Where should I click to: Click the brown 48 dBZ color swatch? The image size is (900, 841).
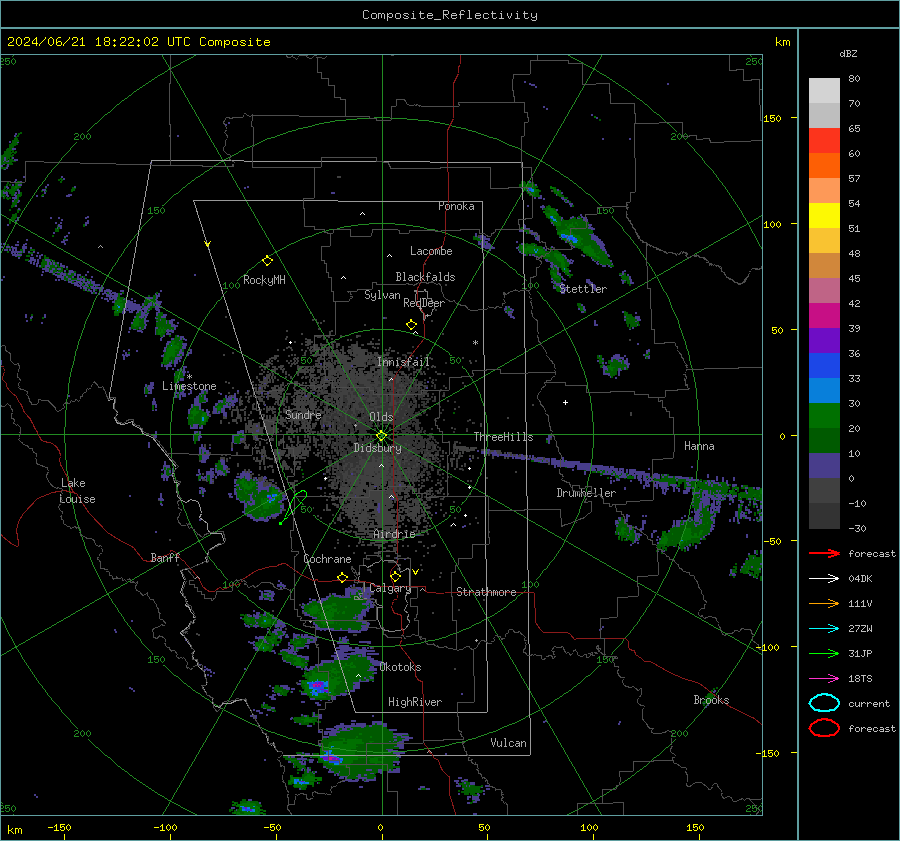(x=824, y=265)
